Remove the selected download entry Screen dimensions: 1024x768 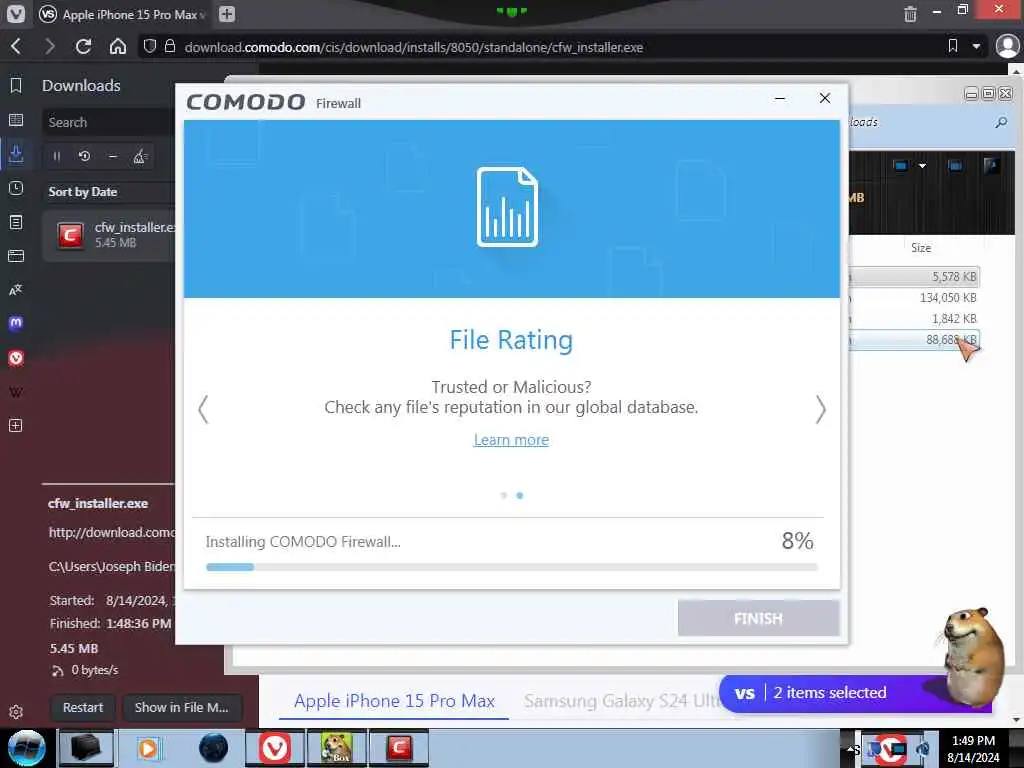[112, 156]
